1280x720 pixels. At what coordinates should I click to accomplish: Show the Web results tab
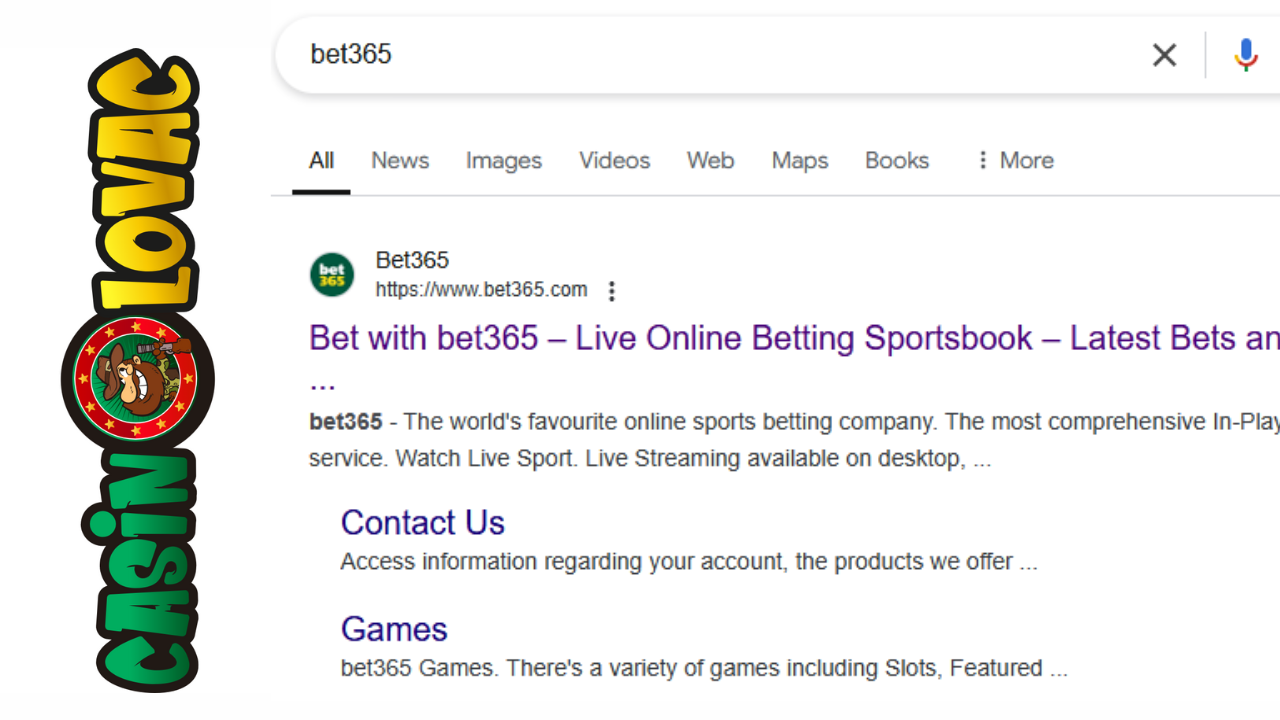pyautogui.click(x=710, y=160)
